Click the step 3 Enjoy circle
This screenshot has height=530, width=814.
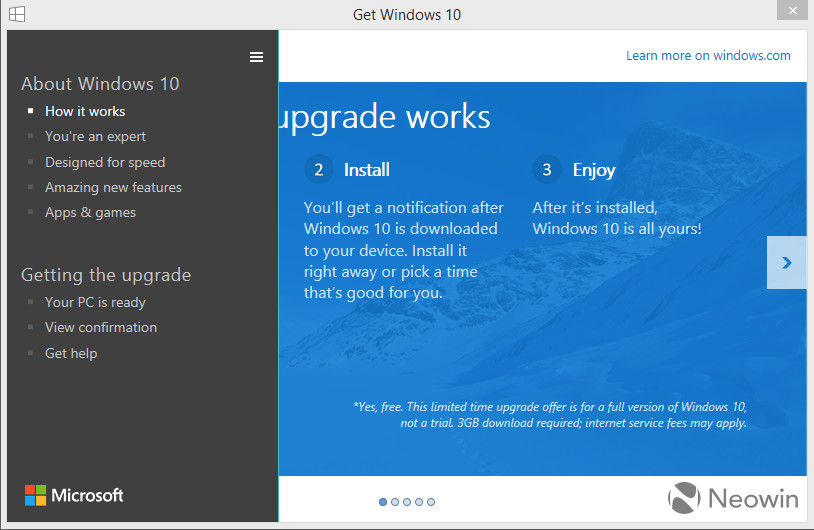(x=547, y=170)
